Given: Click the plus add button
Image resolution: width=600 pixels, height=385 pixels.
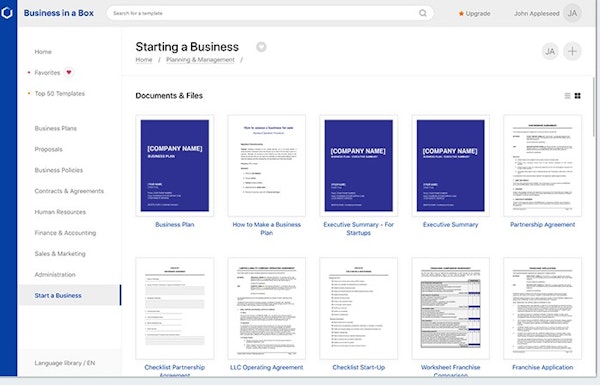Looking at the screenshot, I should 572,51.
